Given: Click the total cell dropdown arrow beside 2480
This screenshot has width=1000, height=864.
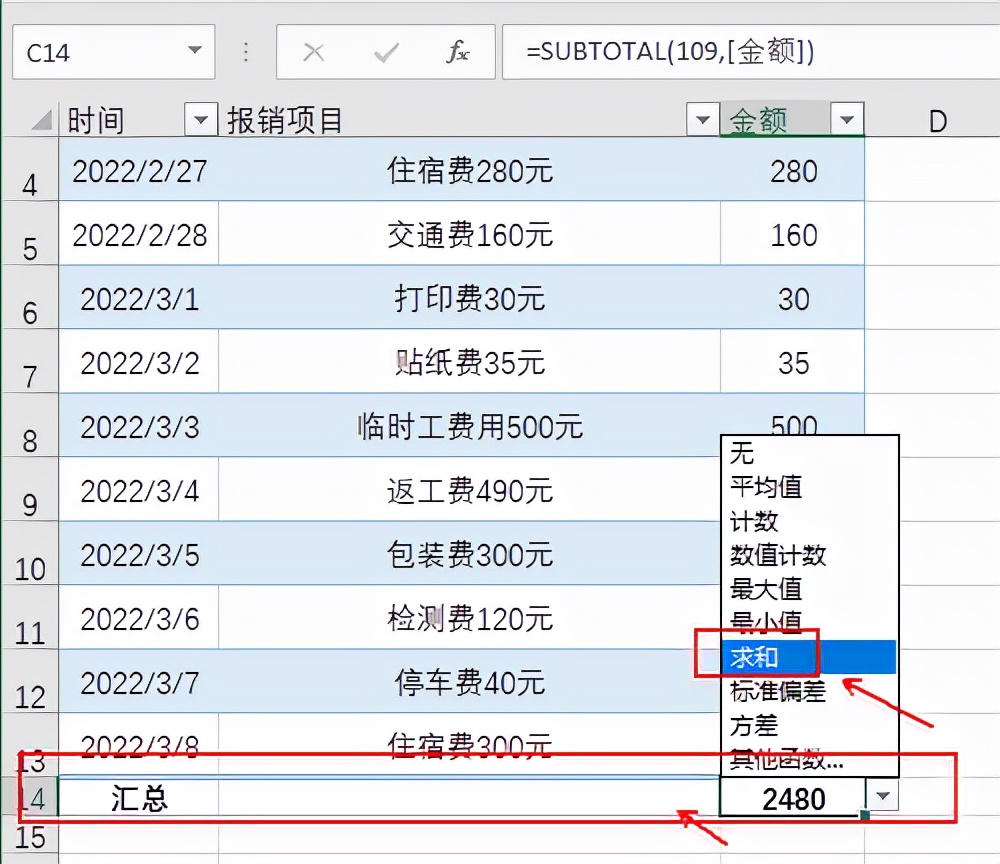Looking at the screenshot, I should tap(883, 796).
